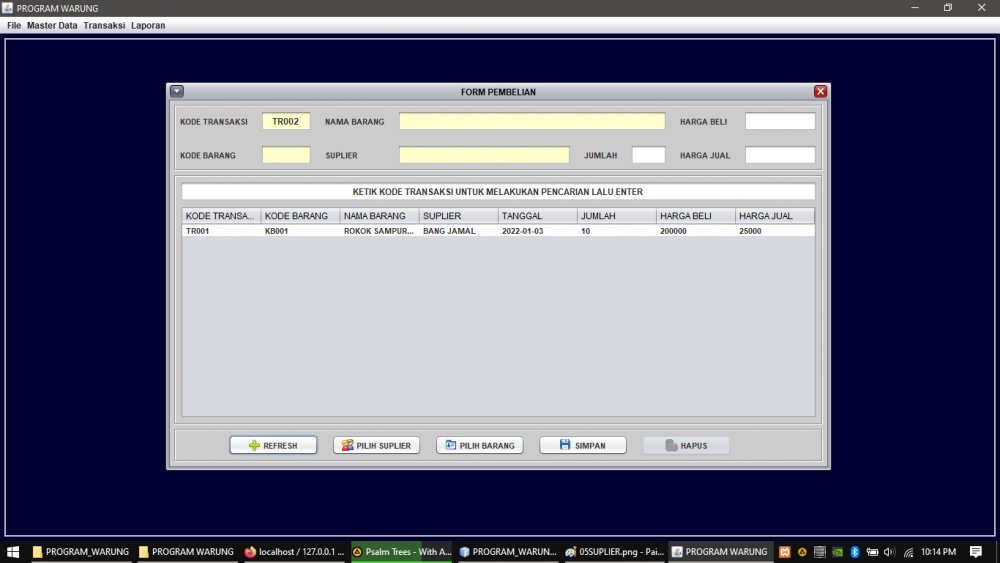Open the Windows notification center icon
This screenshot has height=563, width=1000.
[x=976, y=552]
